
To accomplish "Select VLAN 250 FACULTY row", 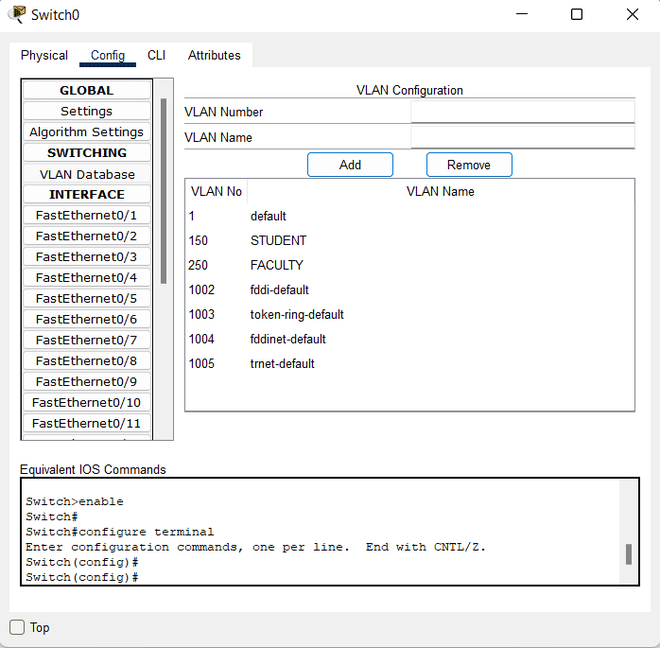I will point(276,265).
